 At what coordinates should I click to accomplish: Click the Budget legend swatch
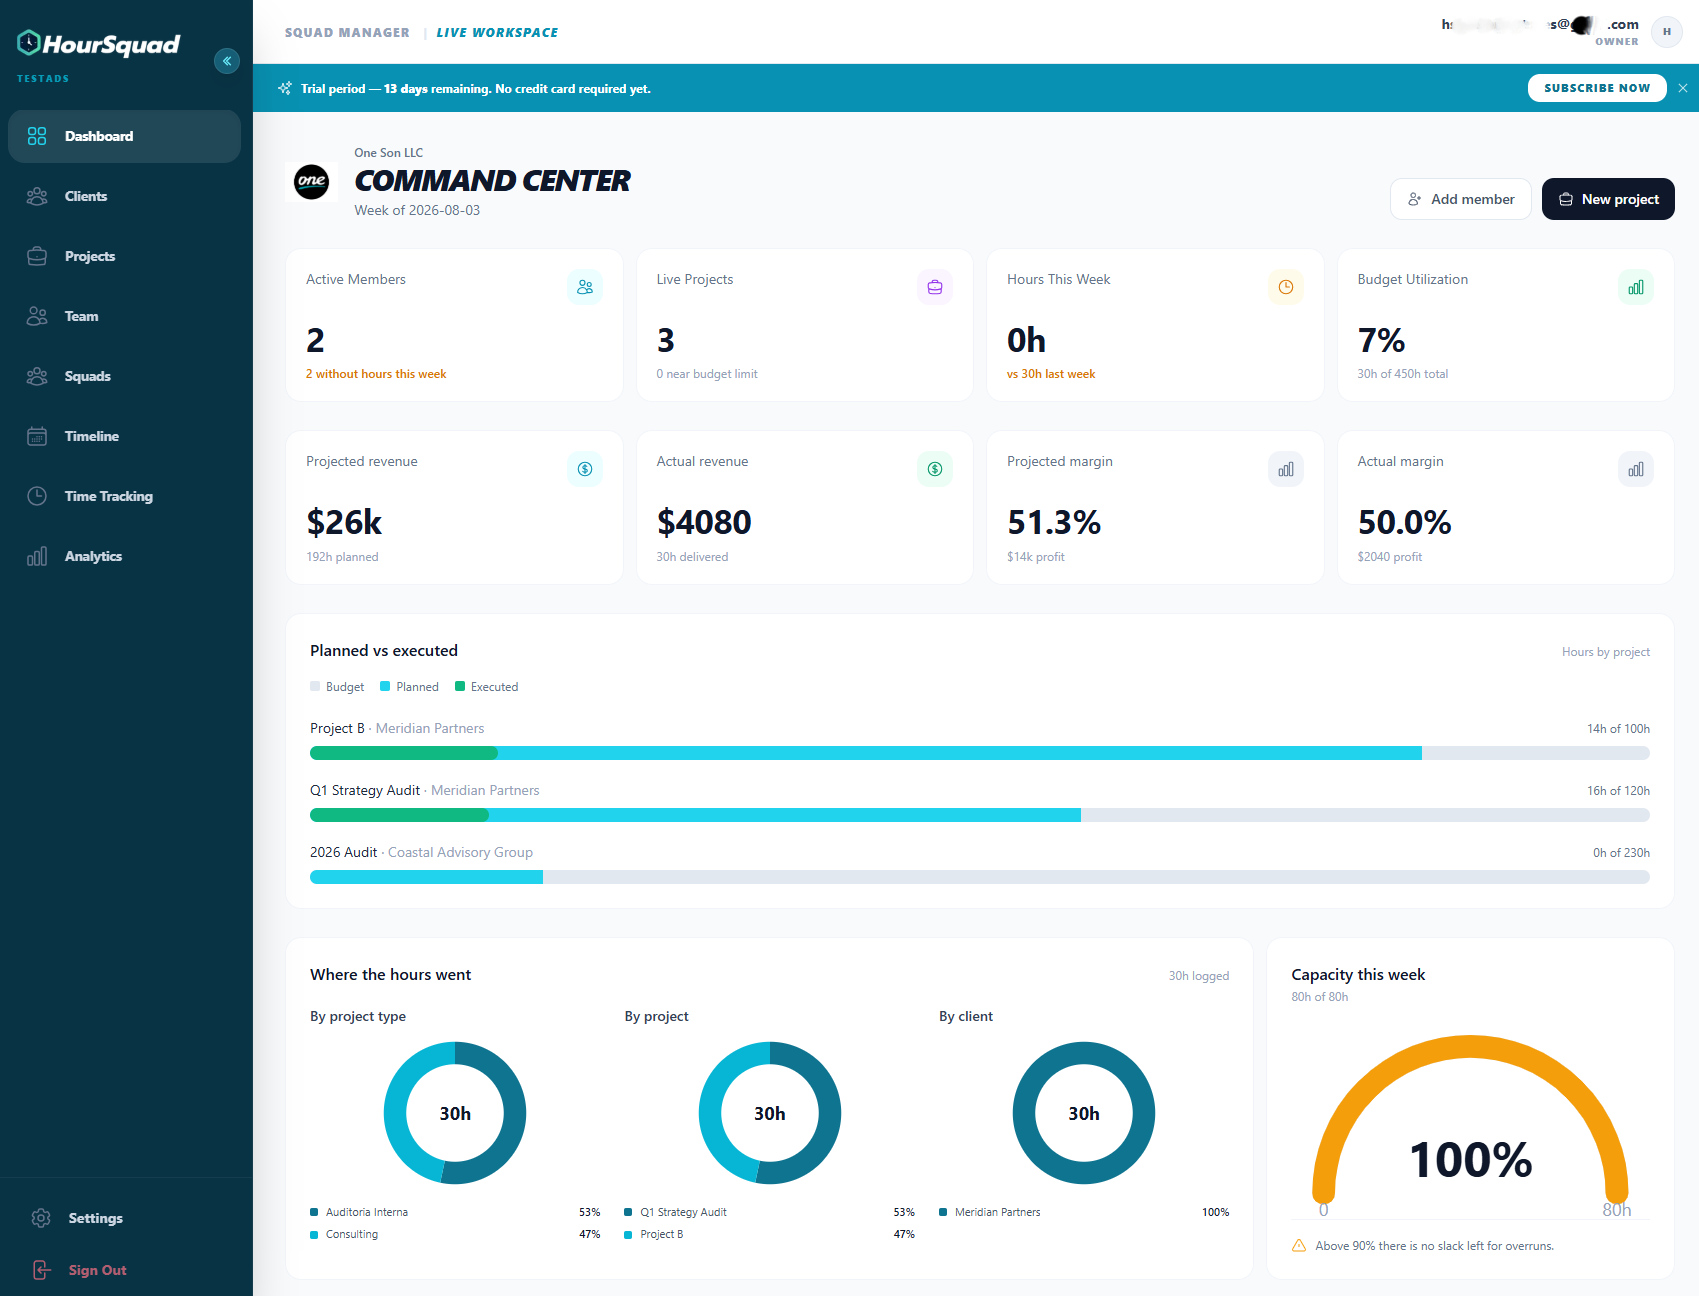pyautogui.click(x=315, y=686)
